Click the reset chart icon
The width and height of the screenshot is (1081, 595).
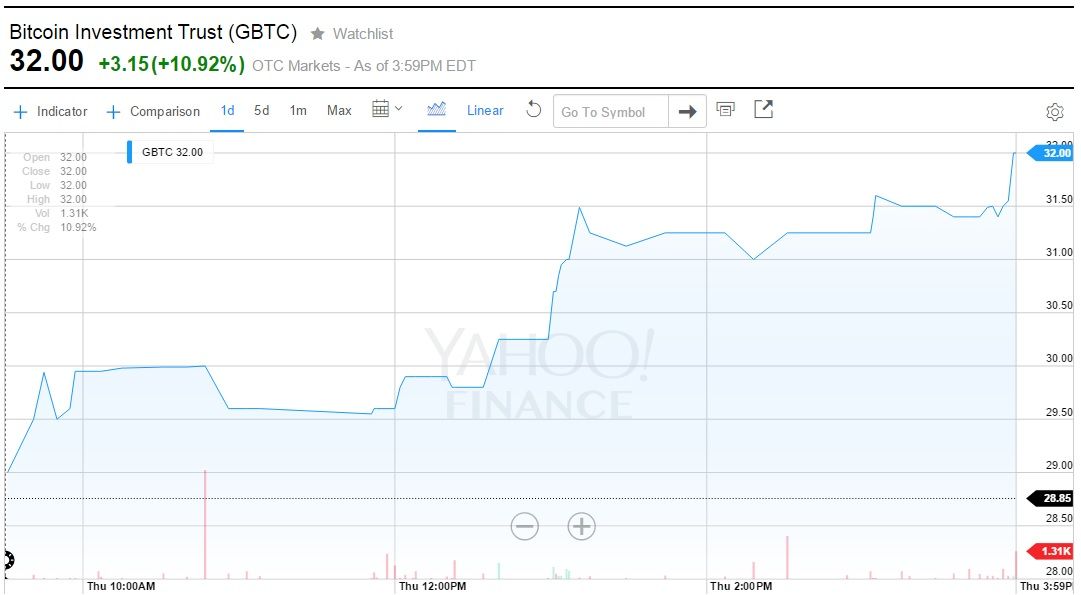[x=533, y=110]
